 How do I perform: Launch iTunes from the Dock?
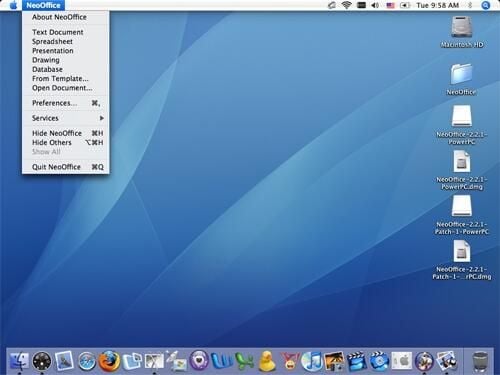[x=312, y=361]
